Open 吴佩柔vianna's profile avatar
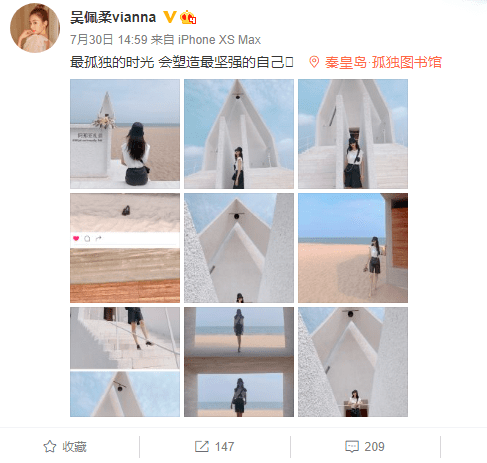Image resolution: width=487 pixels, height=463 pixels. tap(35, 28)
